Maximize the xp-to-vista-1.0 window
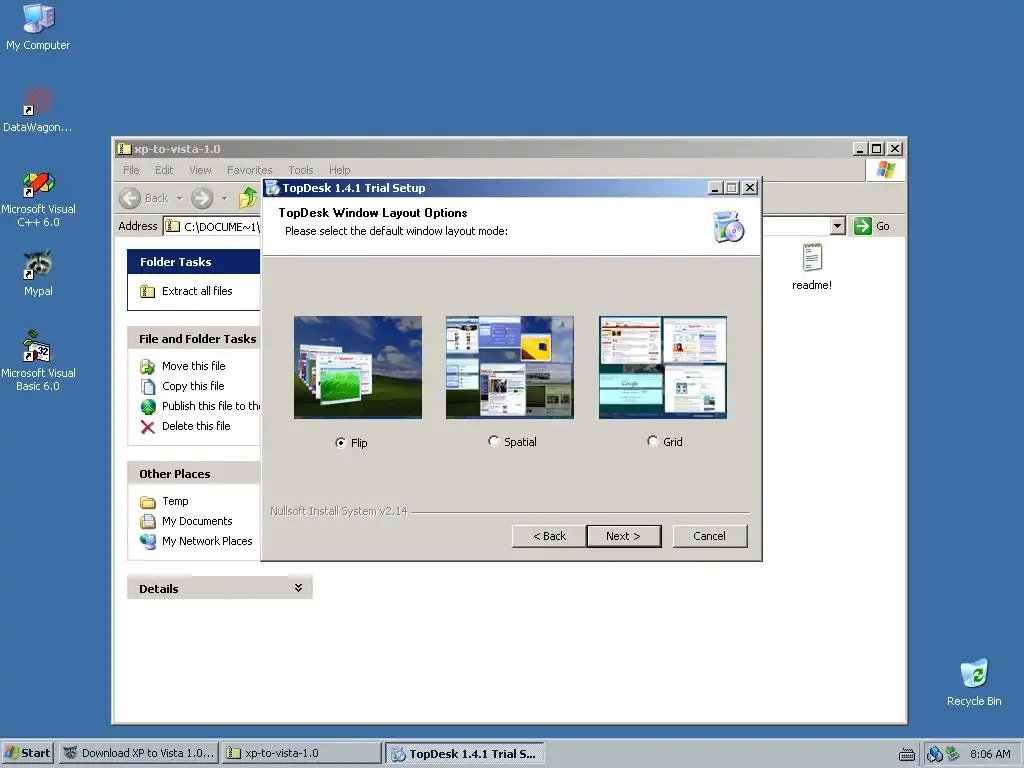 click(877, 149)
